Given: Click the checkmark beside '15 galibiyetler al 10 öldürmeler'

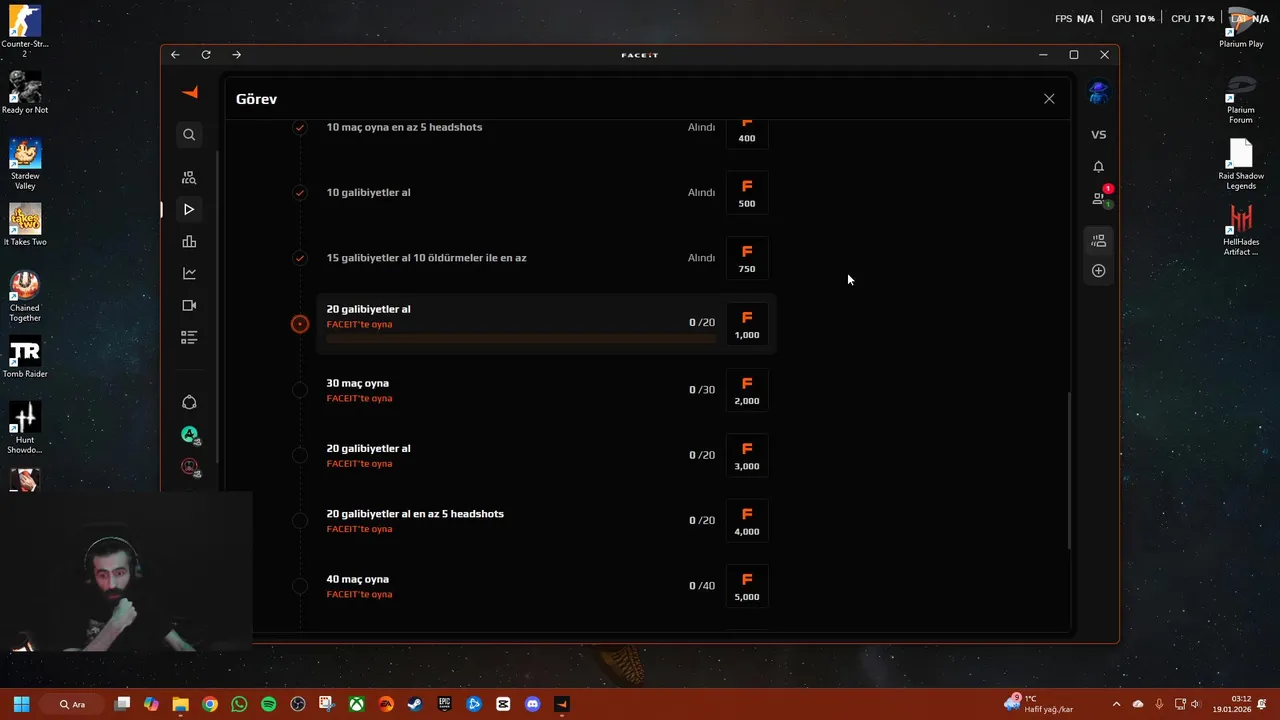Looking at the screenshot, I should tap(299, 258).
